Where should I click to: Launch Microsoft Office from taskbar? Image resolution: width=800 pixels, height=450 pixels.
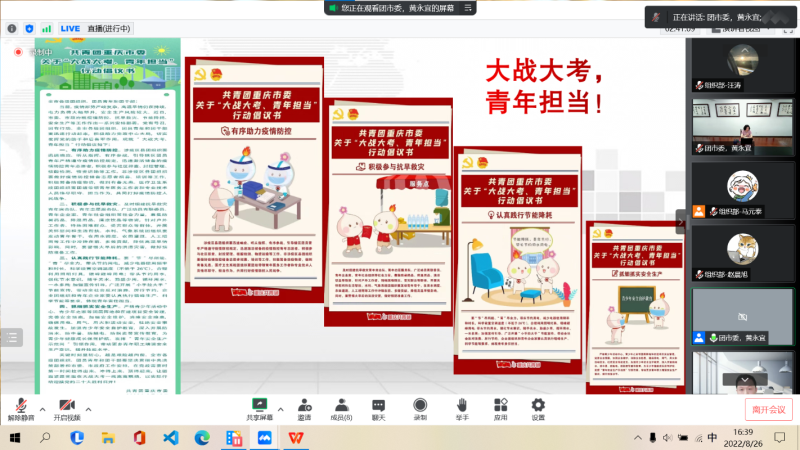click(x=139, y=438)
